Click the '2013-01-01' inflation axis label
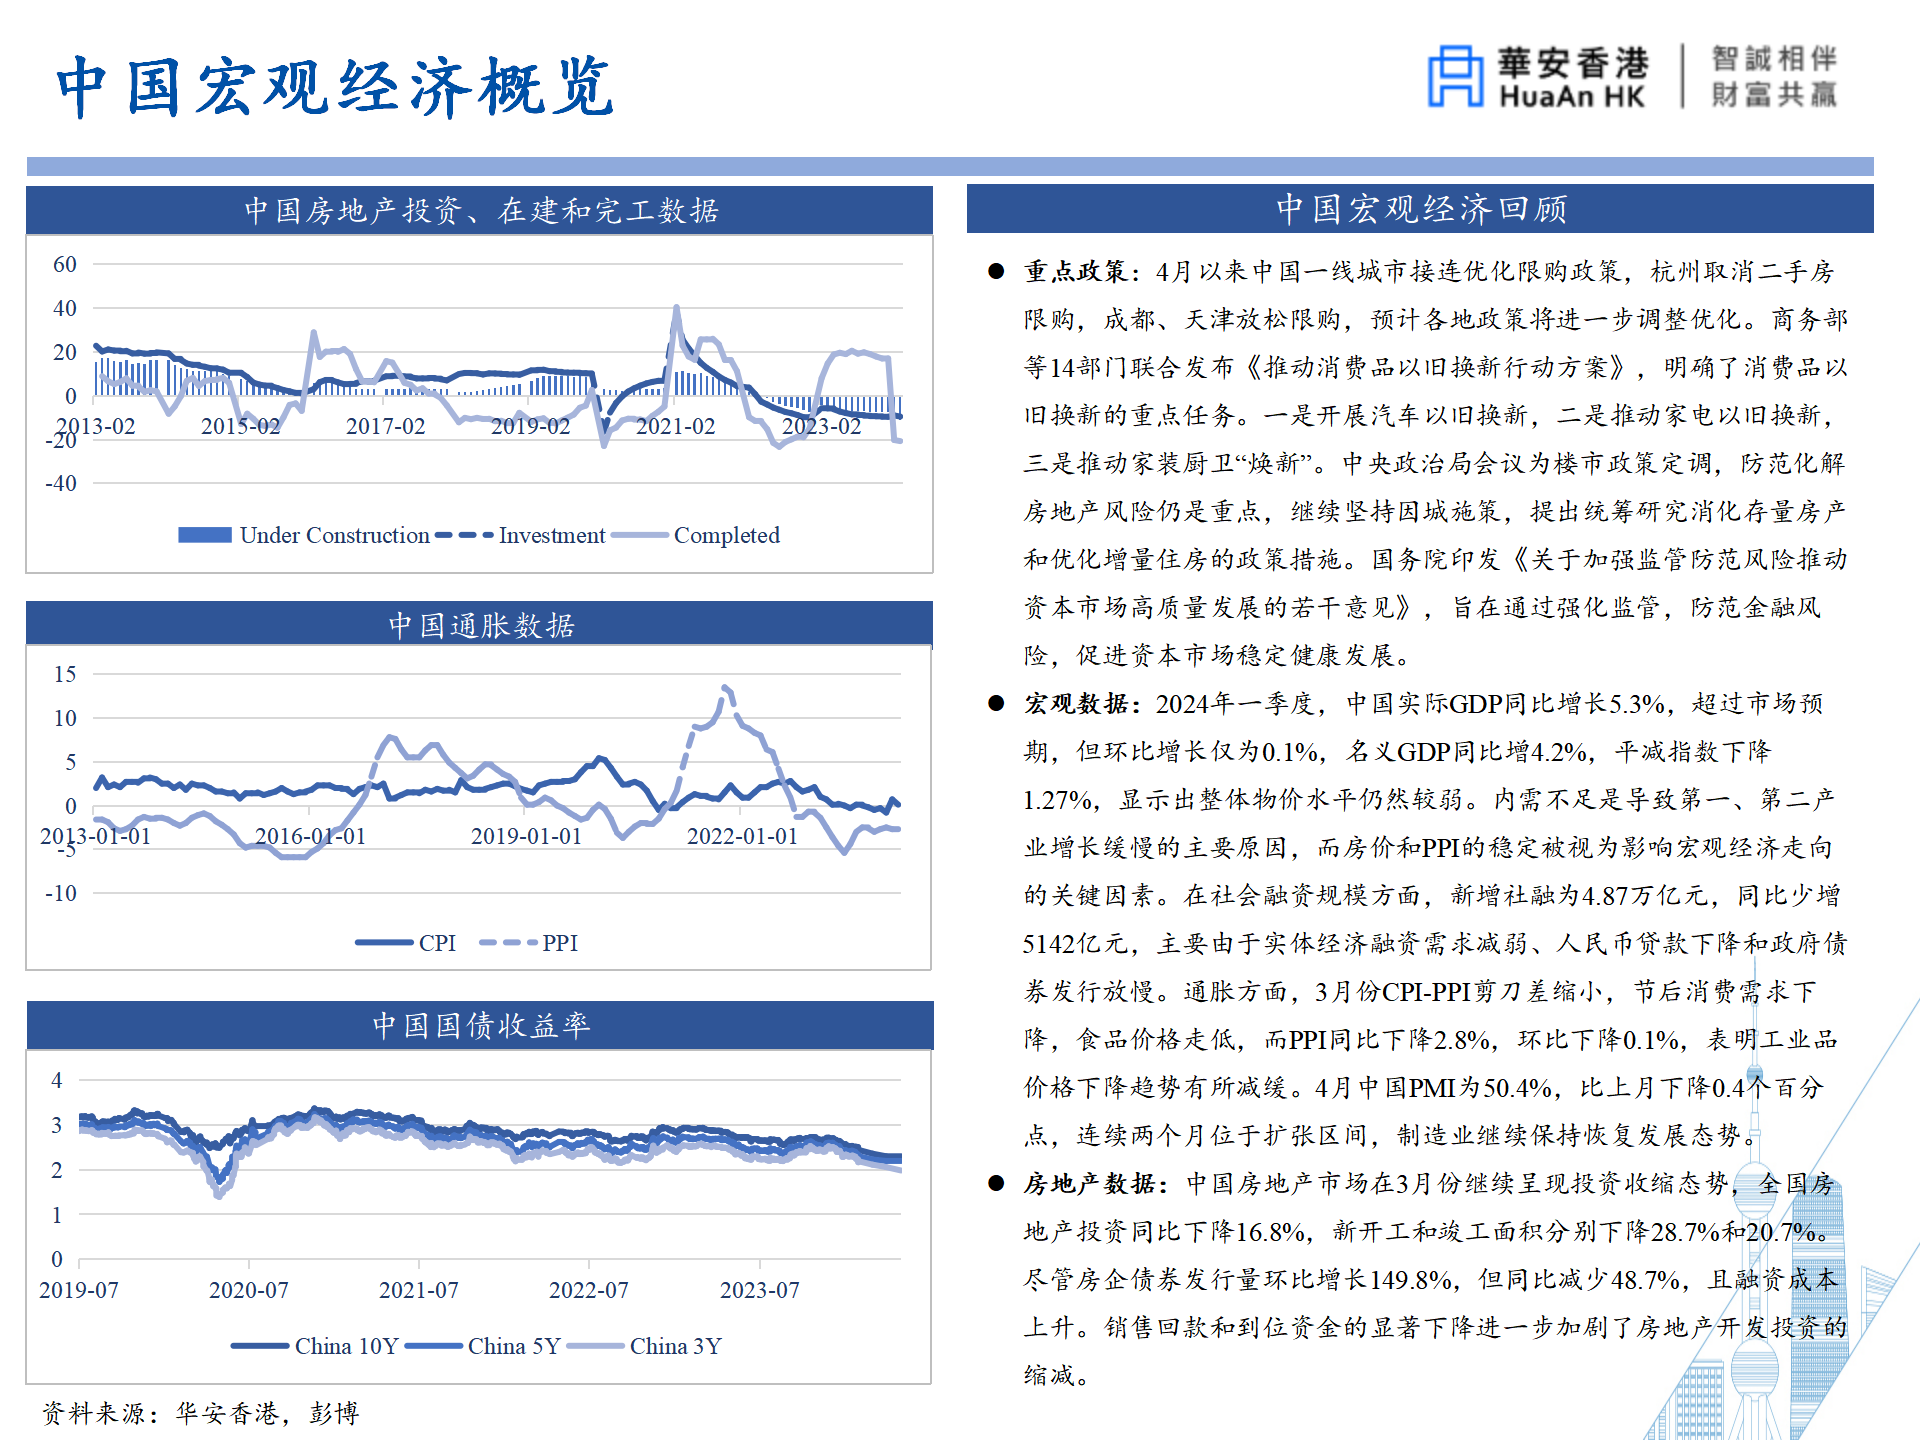 95,836
